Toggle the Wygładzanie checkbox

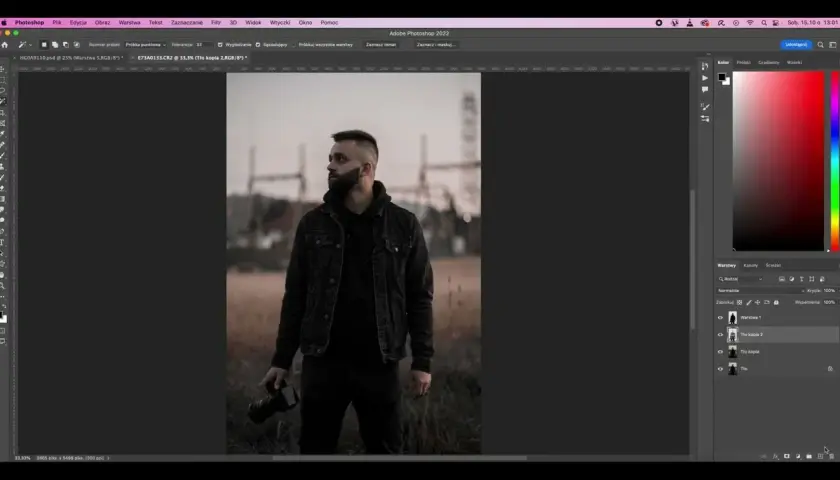click(220, 45)
